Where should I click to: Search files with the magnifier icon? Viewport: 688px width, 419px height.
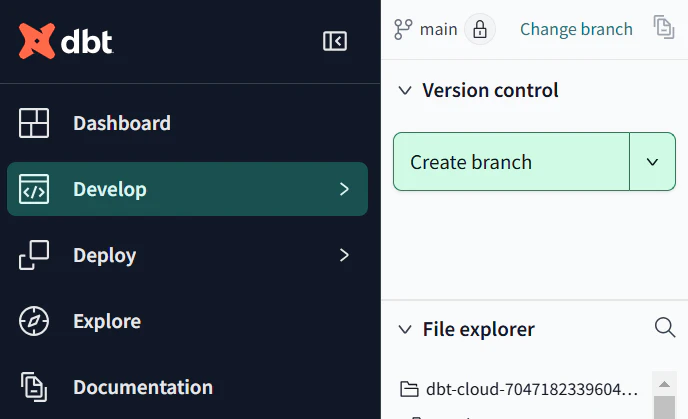pos(665,327)
